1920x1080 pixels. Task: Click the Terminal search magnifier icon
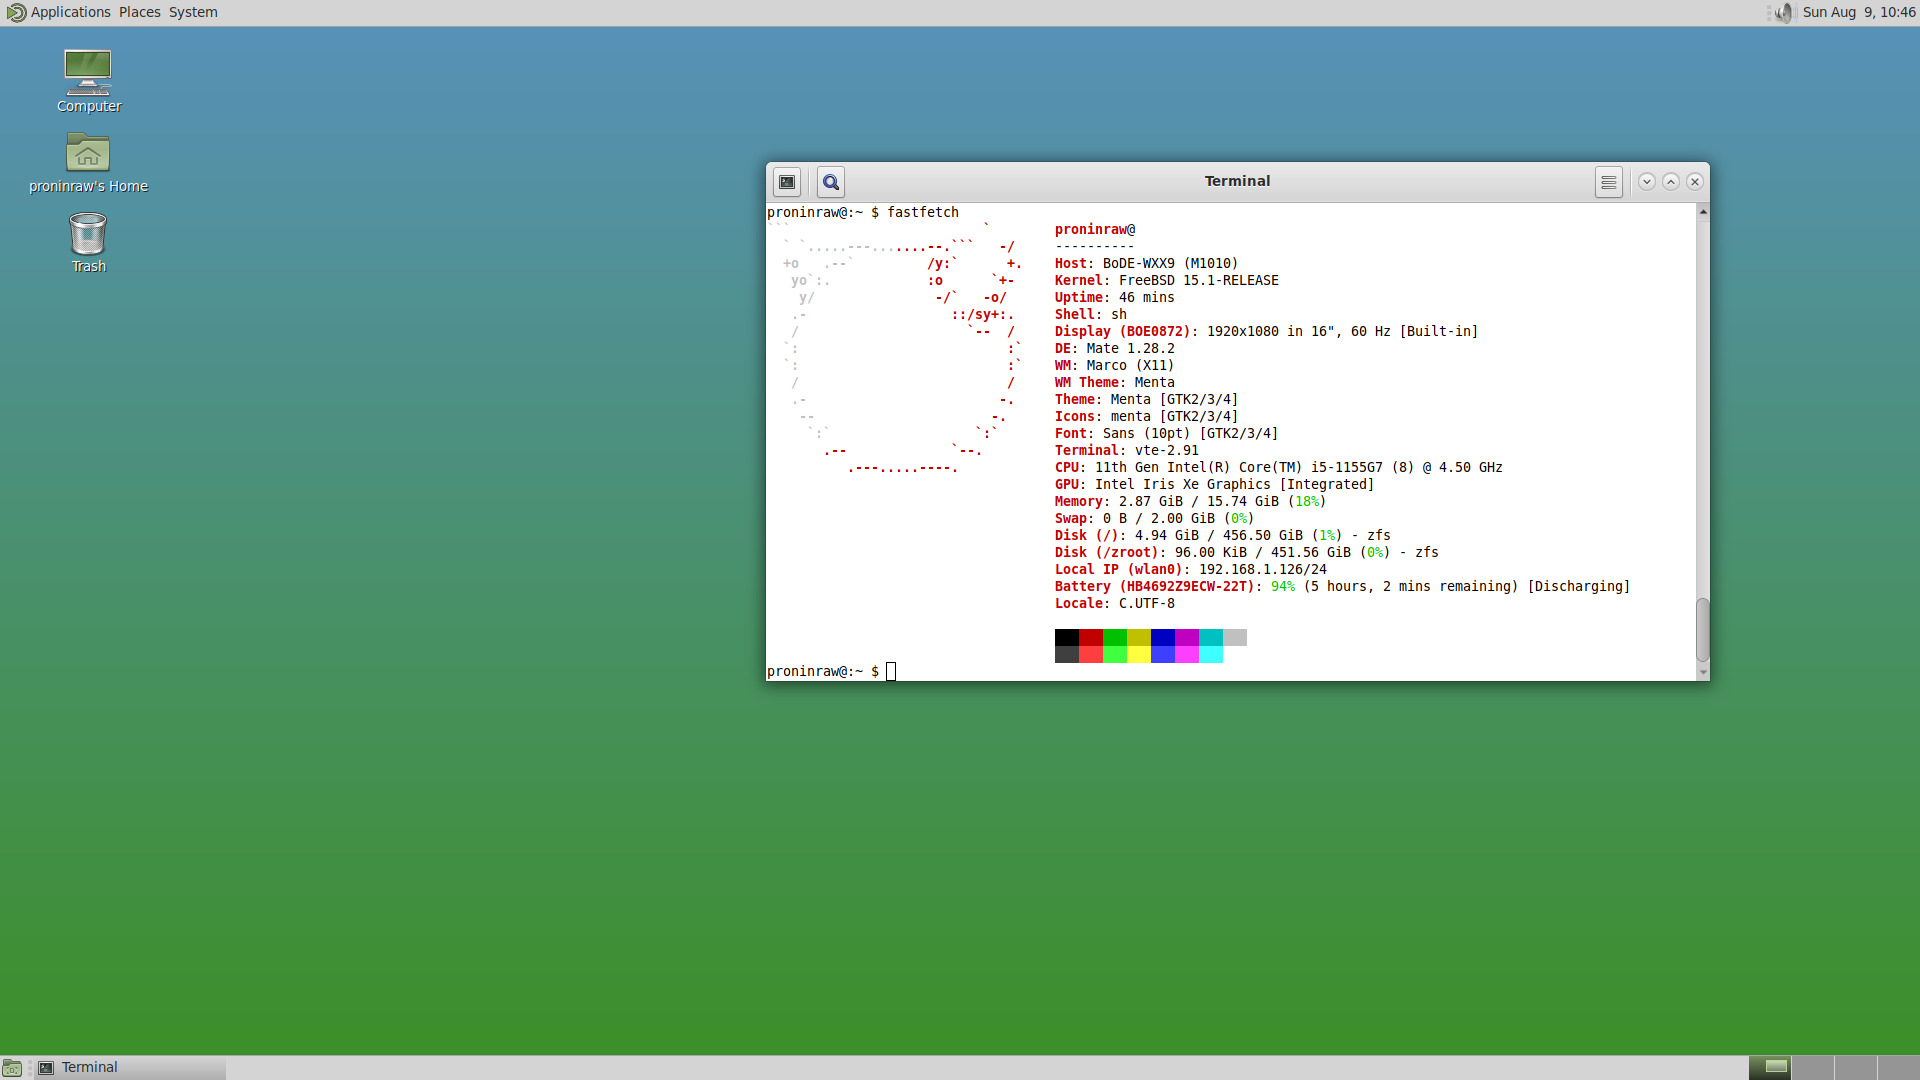pyautogui.click(x=831, y=182)
